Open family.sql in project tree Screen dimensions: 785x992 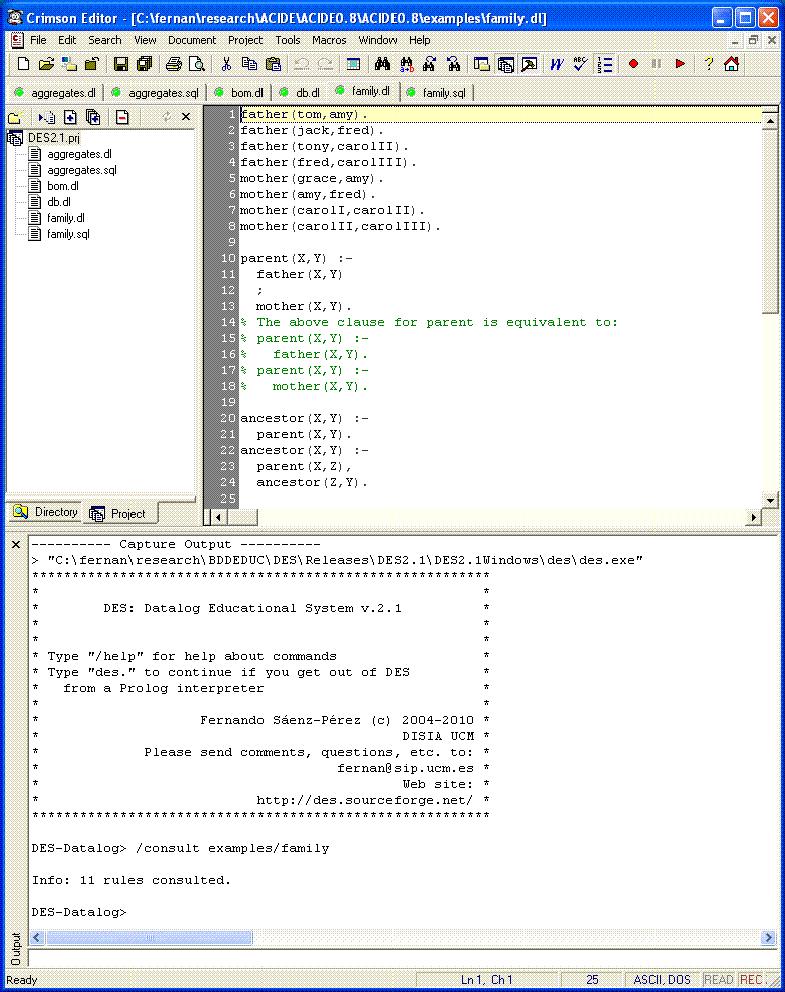pos(68,234)
